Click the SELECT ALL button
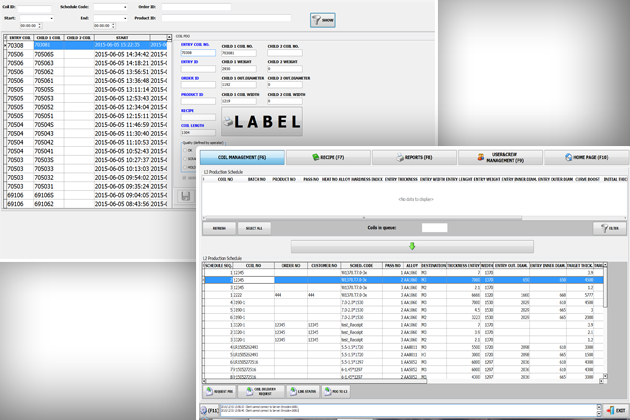630x420 pixels. point(253,228)
